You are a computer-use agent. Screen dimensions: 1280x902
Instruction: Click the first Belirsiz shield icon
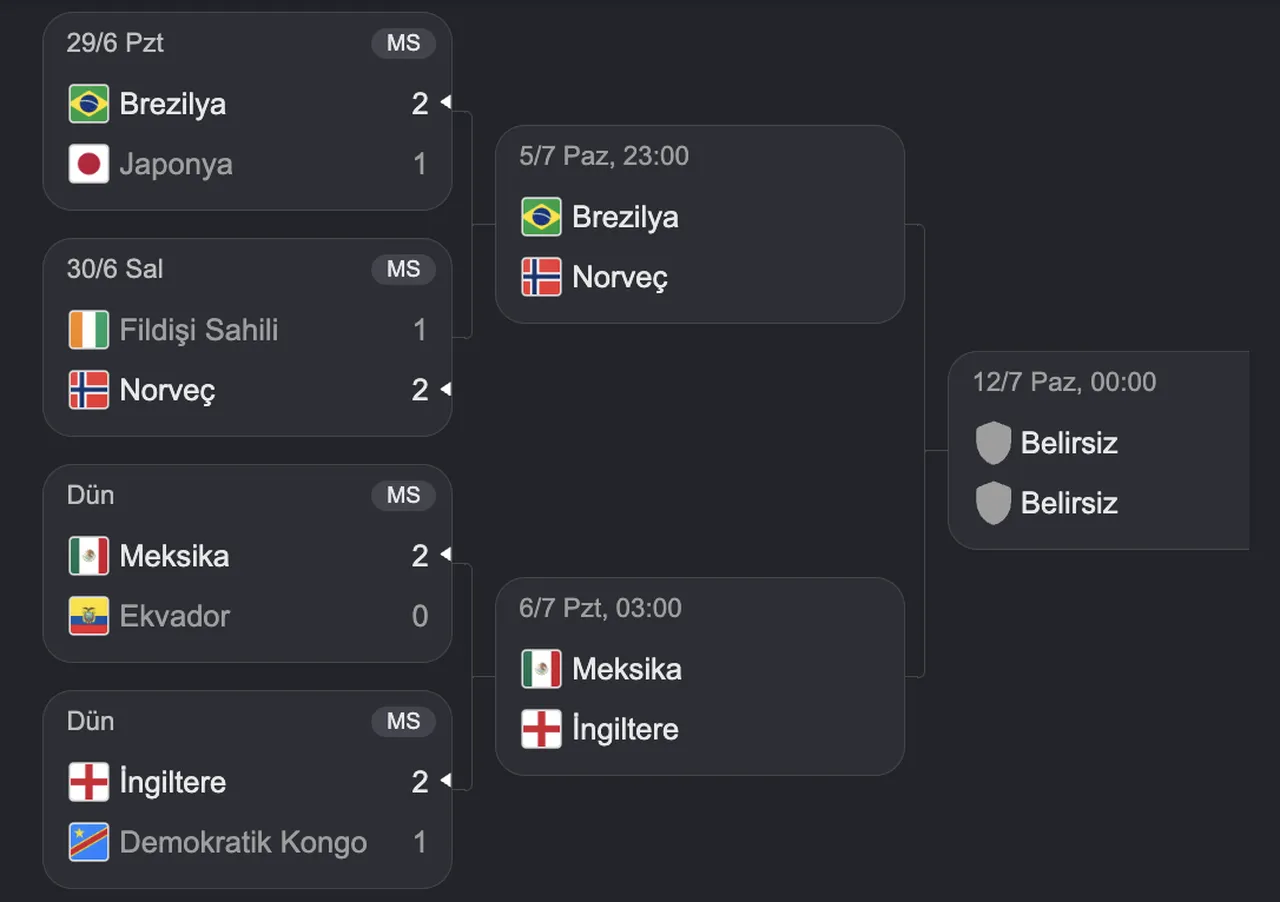(x=993, y=443)
